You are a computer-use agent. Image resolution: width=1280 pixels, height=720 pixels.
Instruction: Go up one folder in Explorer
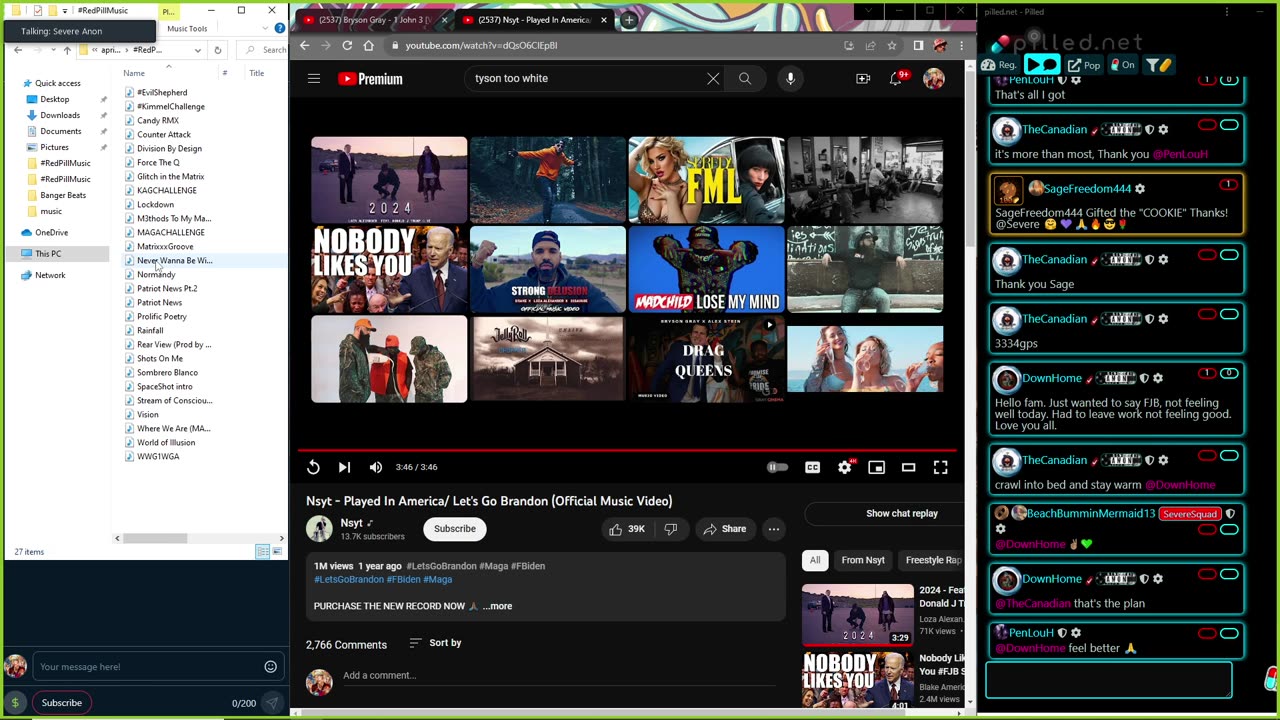(67, 50)
